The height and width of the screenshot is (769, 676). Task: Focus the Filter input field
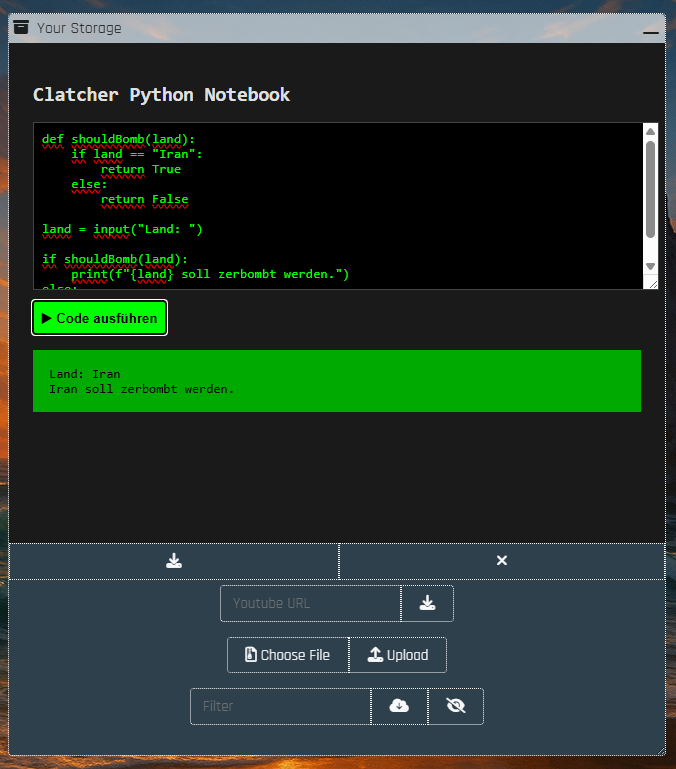click(281, 706)
